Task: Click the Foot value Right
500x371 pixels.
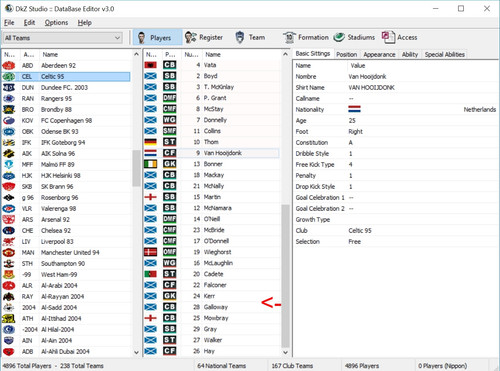Action: tap(355, 132)
